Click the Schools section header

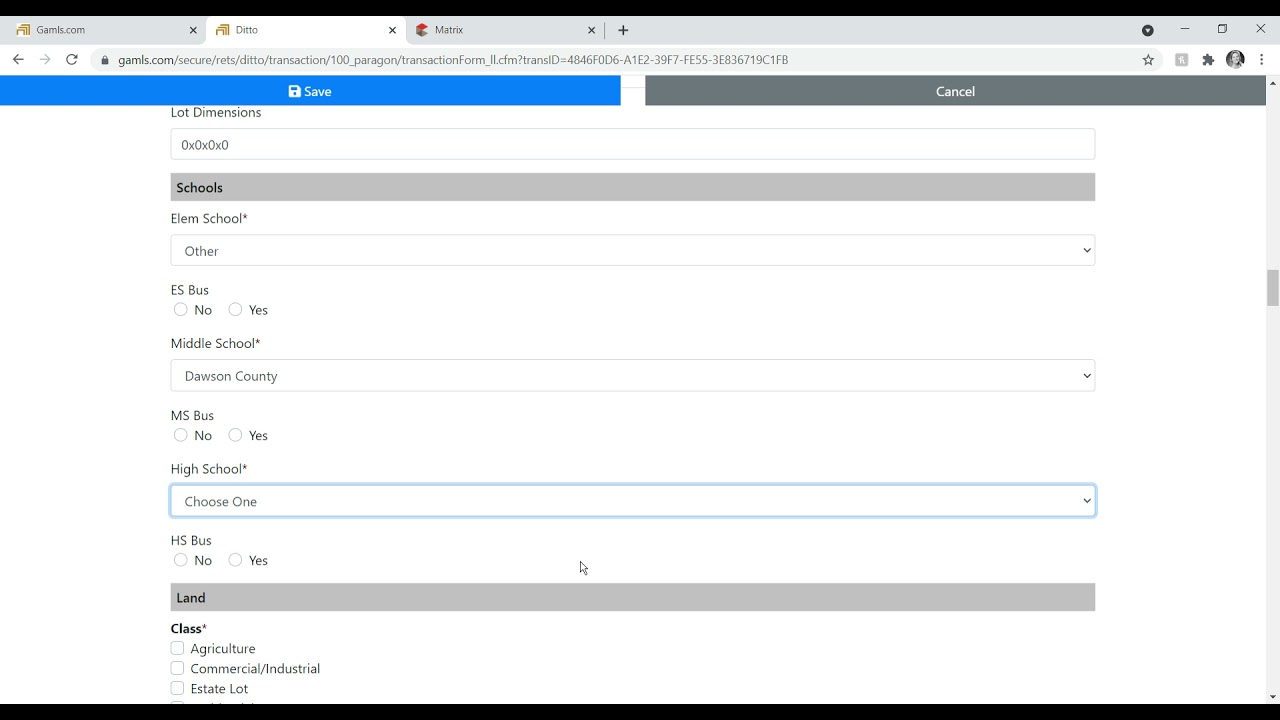(x=633, y=187)
